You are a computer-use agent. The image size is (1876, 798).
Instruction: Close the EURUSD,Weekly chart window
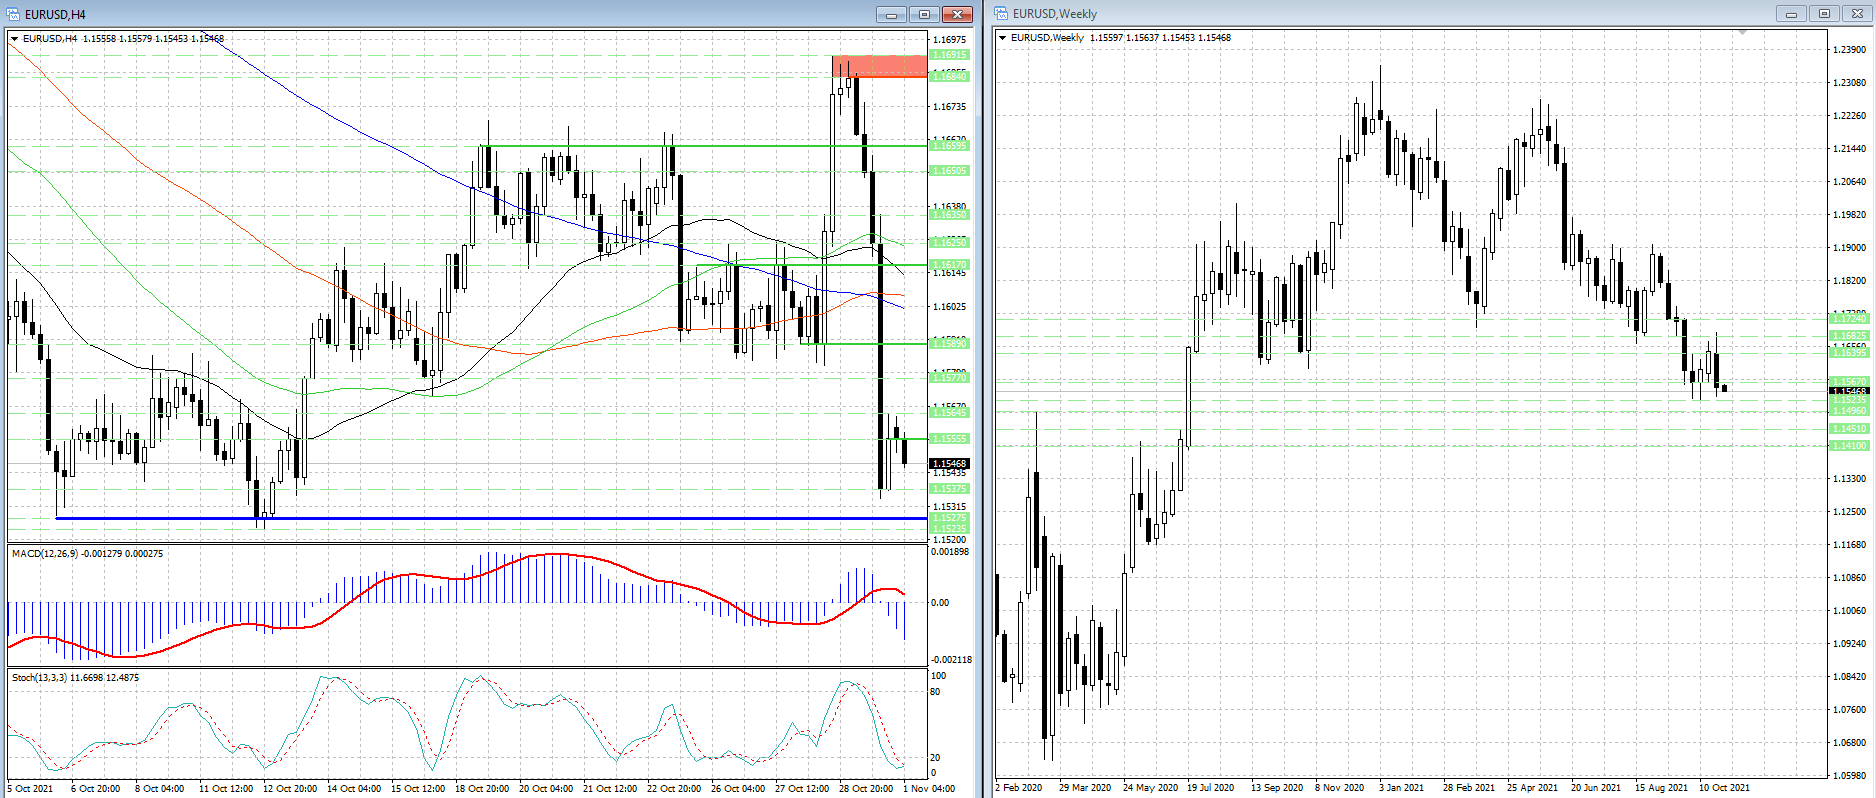[x=1858, y=14]
